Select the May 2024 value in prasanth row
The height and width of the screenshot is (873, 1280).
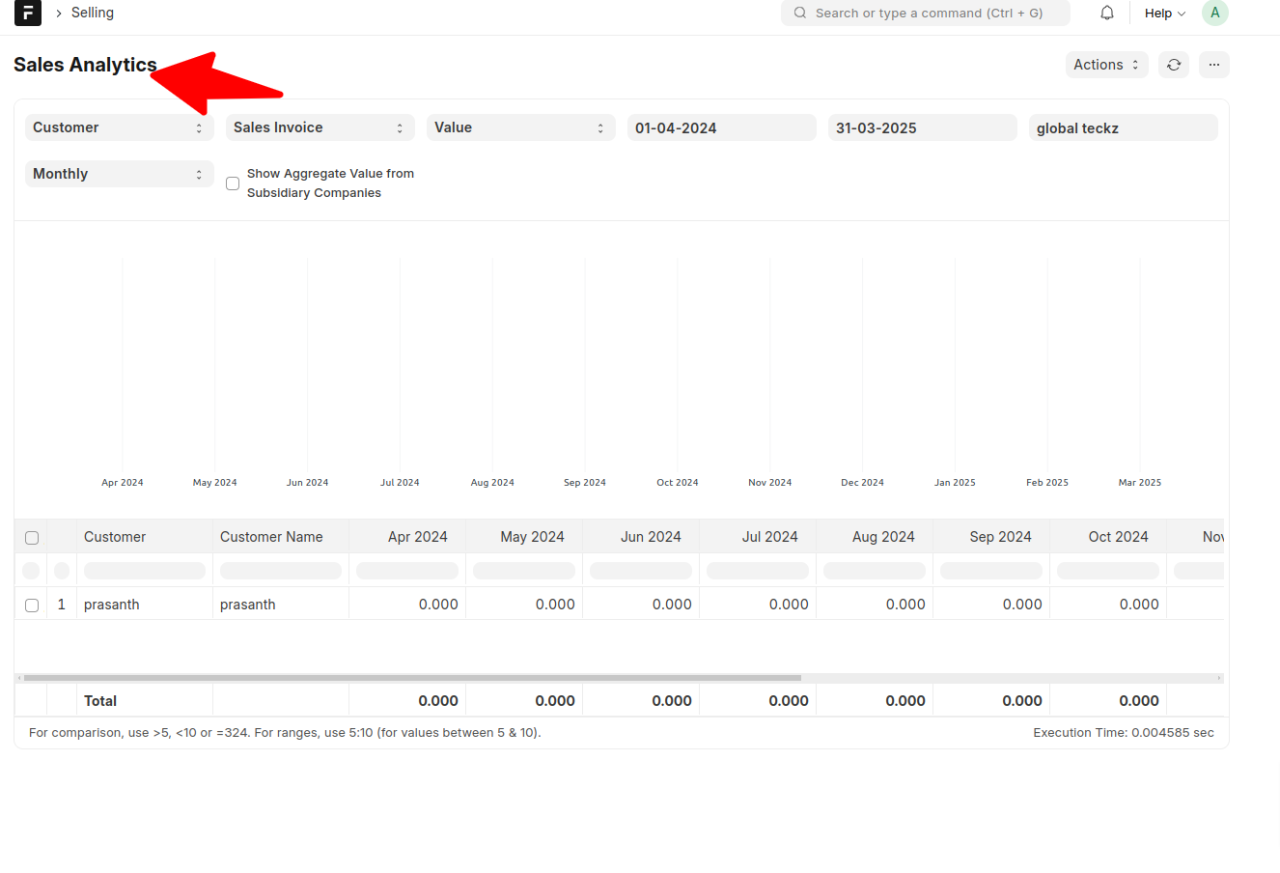pos(524,605)
